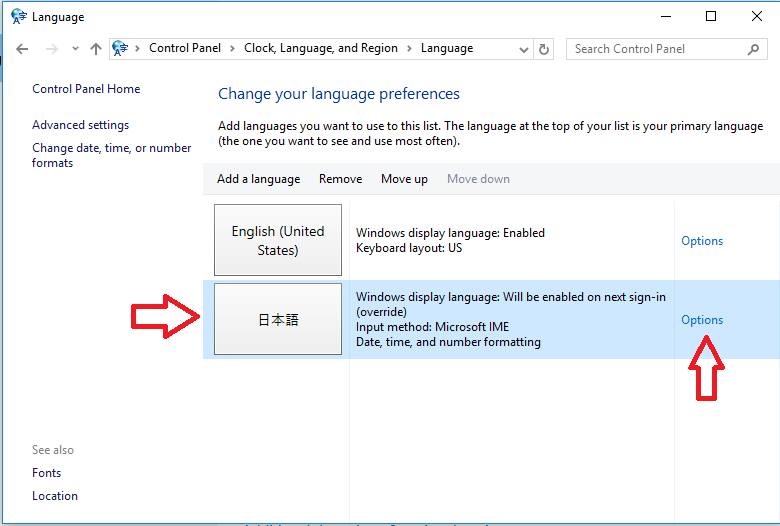Open Change date, time, or number formats
Viewport: 780px width, 526px height.
111,155
